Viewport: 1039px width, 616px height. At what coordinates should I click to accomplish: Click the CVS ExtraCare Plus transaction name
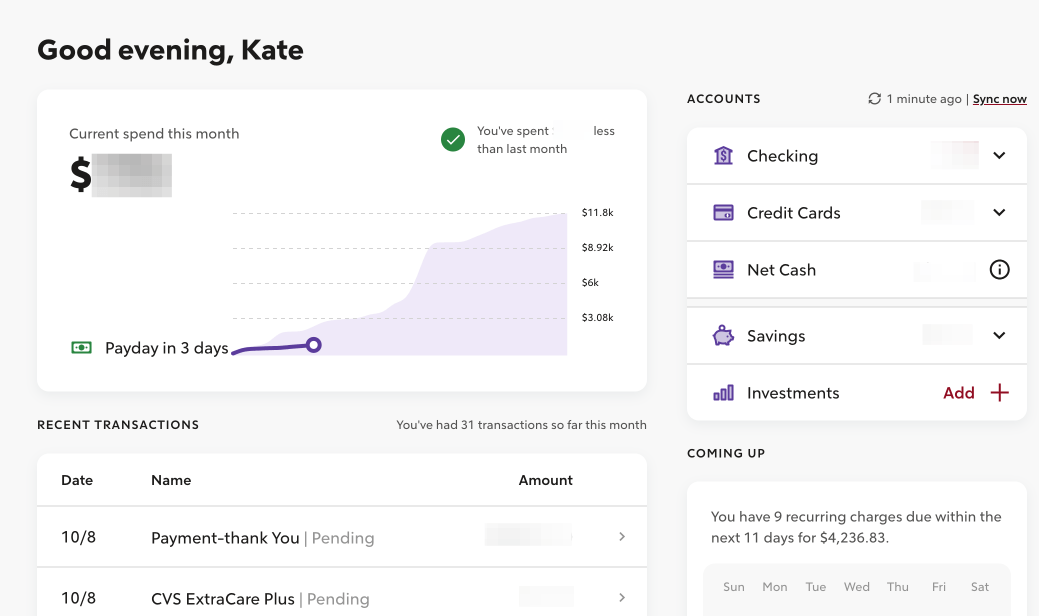point(223,599)
